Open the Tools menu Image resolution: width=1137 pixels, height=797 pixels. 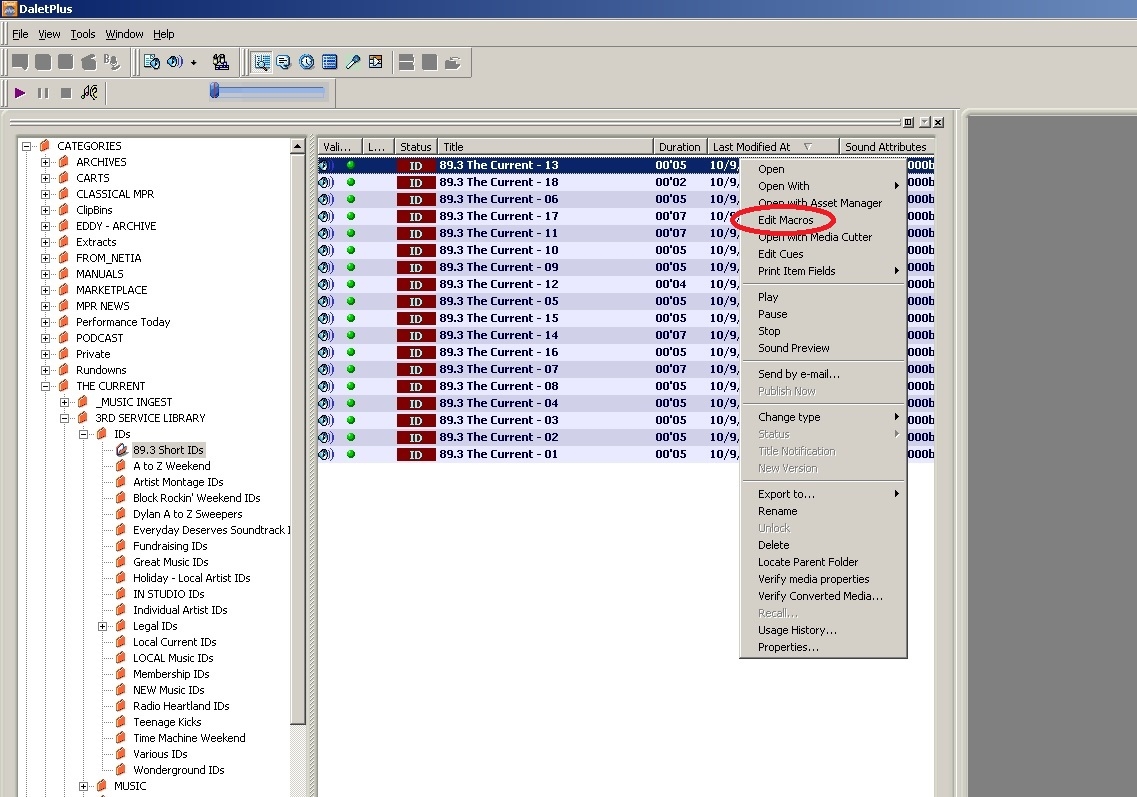click(83, 34)
